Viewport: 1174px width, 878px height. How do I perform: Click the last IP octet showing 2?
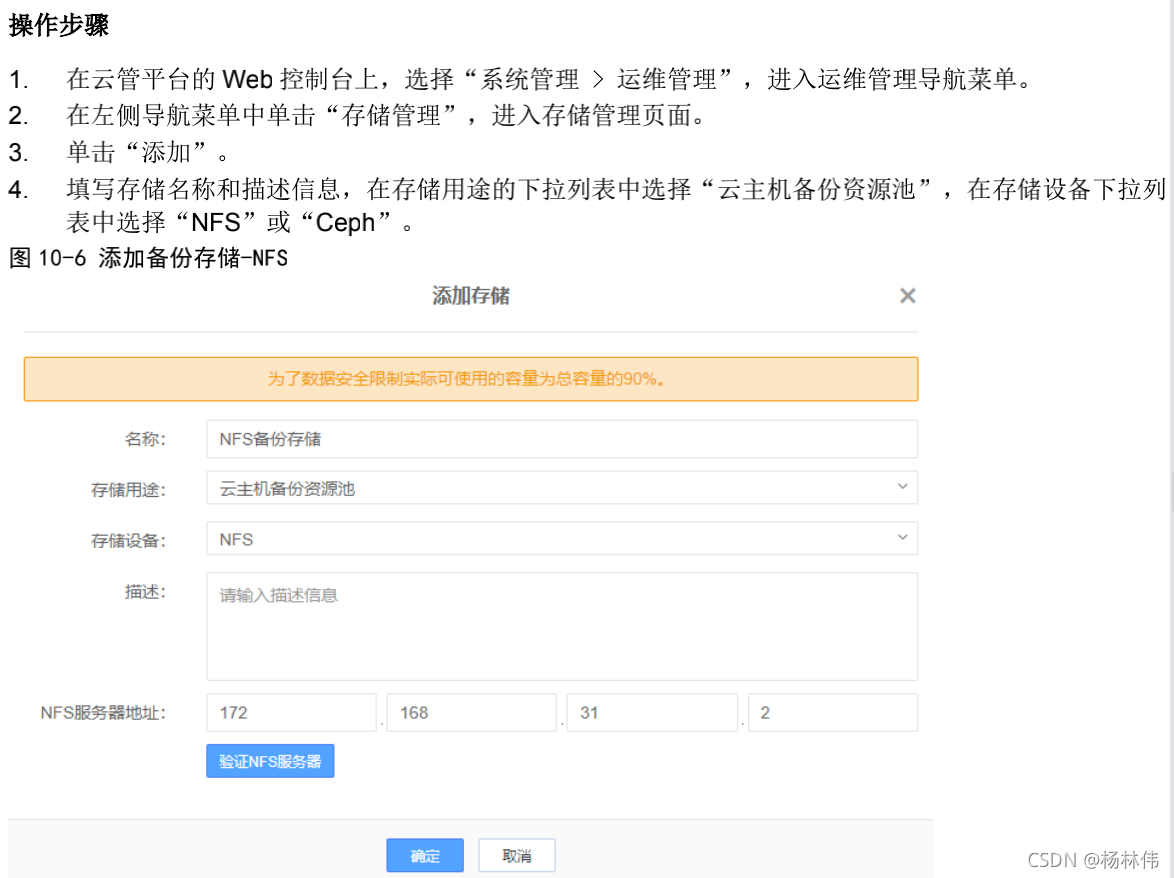tap(833, 712)
